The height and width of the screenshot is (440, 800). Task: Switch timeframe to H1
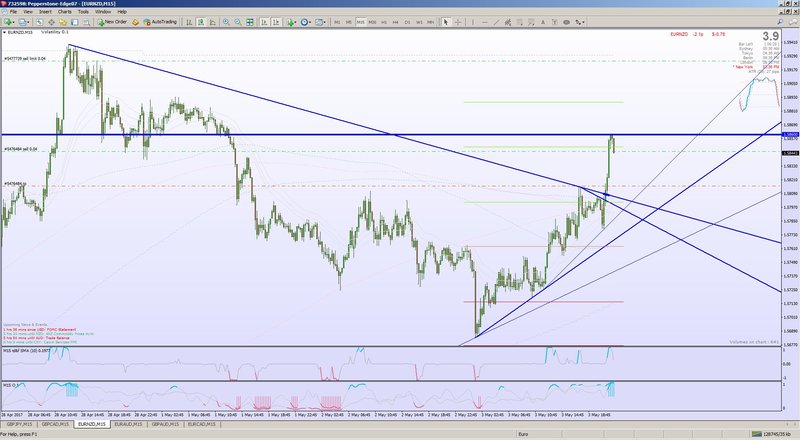(384, 22)
